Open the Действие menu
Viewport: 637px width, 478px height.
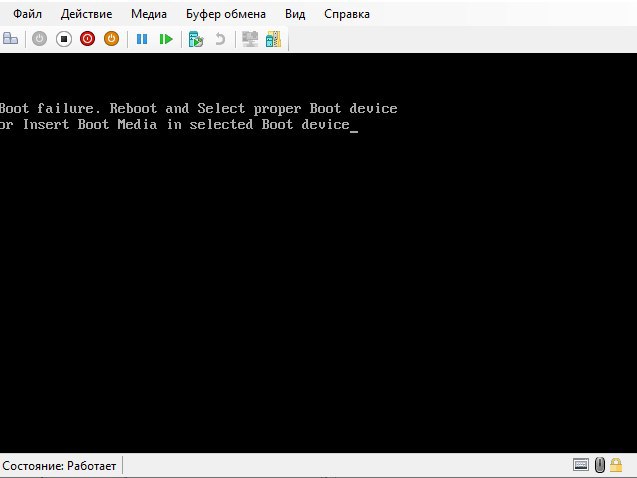coord(86,14)
